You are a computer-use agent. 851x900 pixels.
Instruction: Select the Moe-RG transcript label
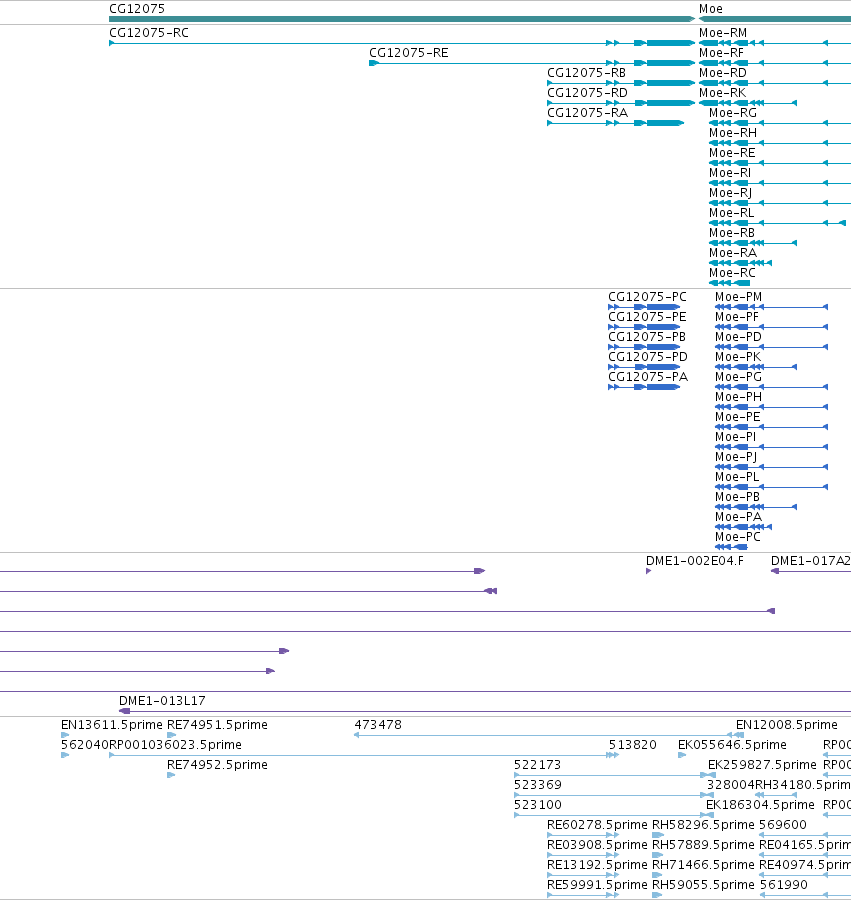(733, 113)
